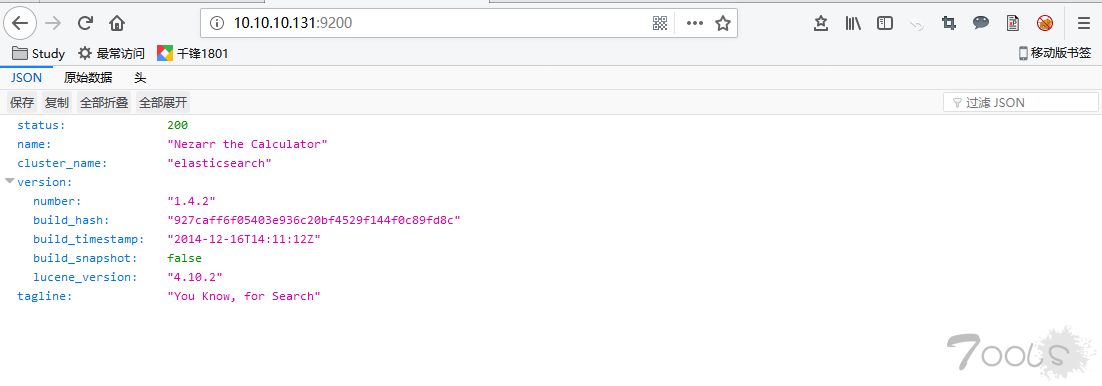
Task: Open the chat bubble extension icon
Action: click(x=980, y=23)
